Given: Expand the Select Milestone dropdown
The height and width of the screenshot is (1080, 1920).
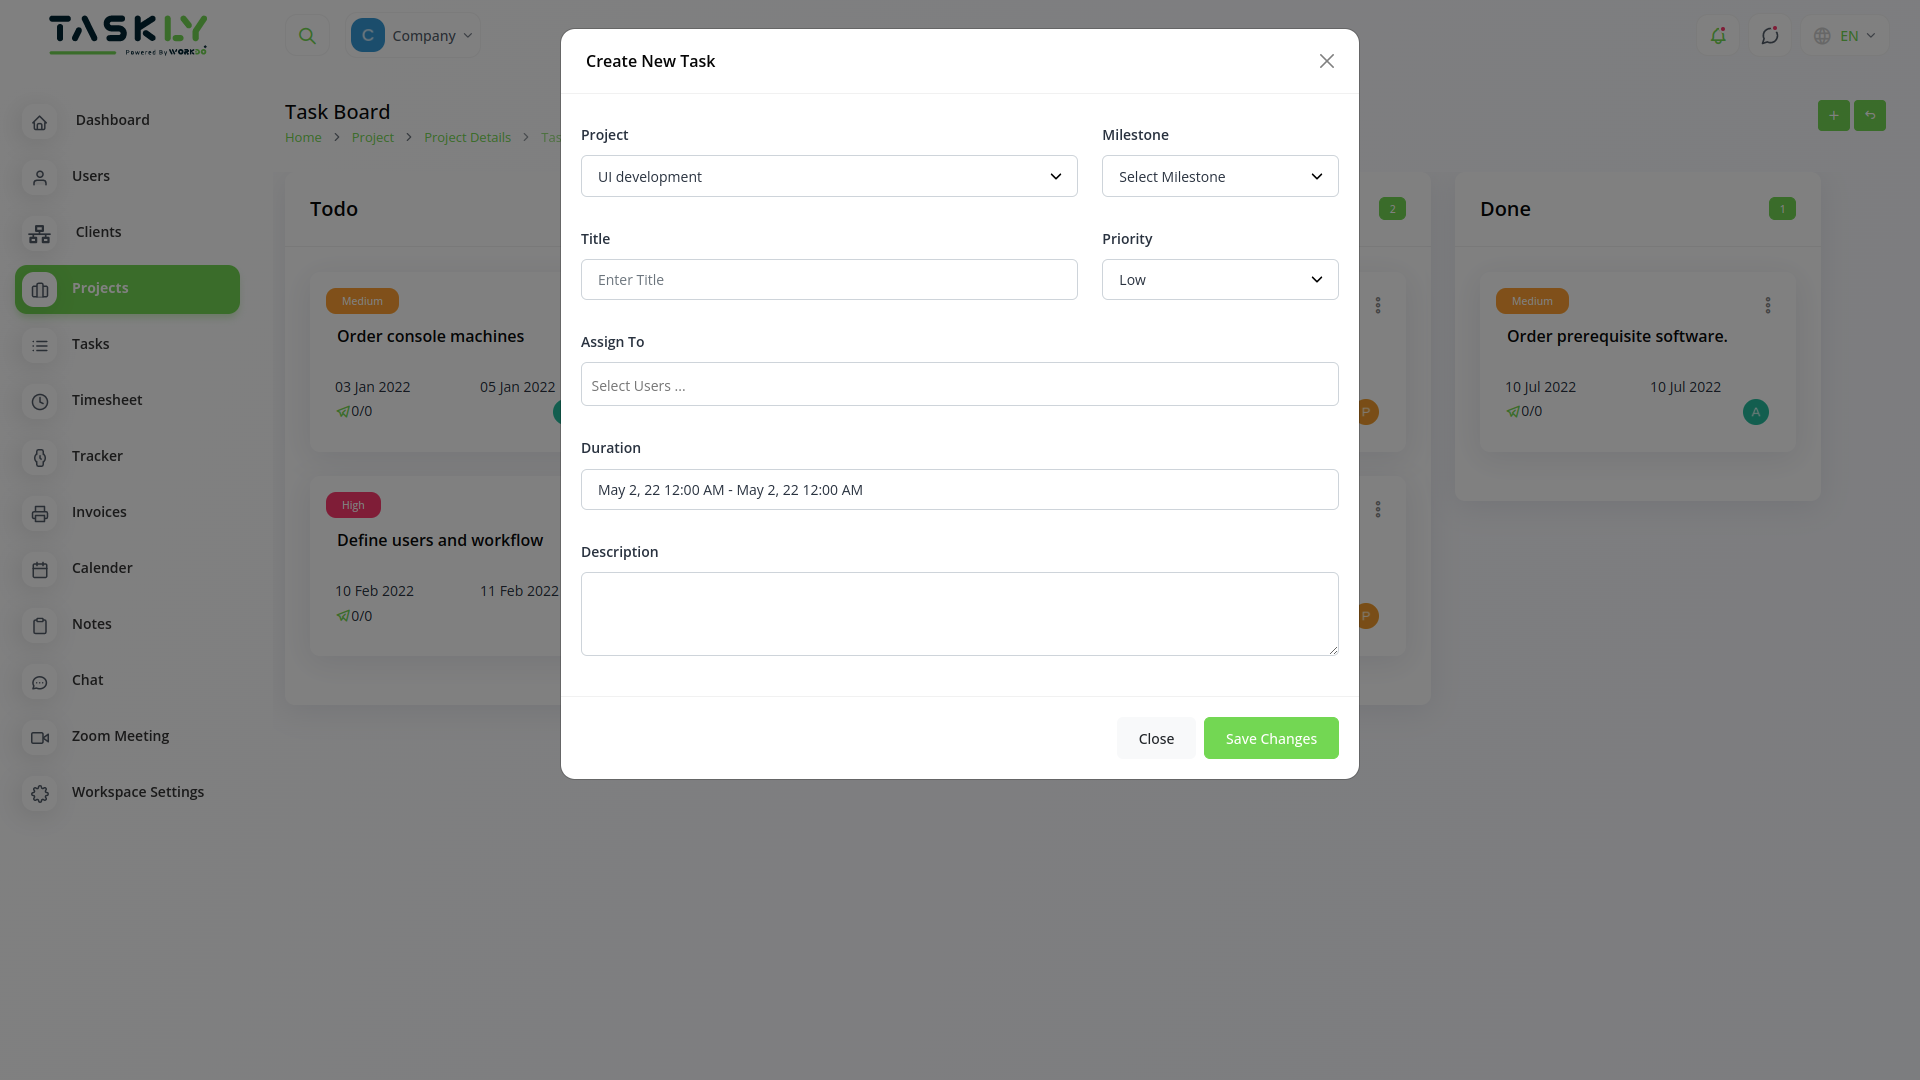Looking at the screenshot, I should point(1220,176).
